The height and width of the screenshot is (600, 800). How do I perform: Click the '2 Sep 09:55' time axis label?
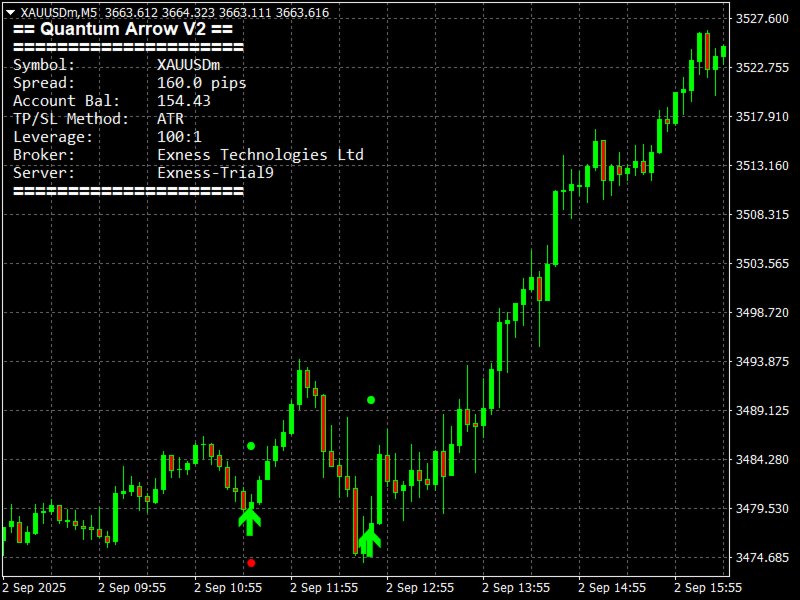[x=132, y=588]
